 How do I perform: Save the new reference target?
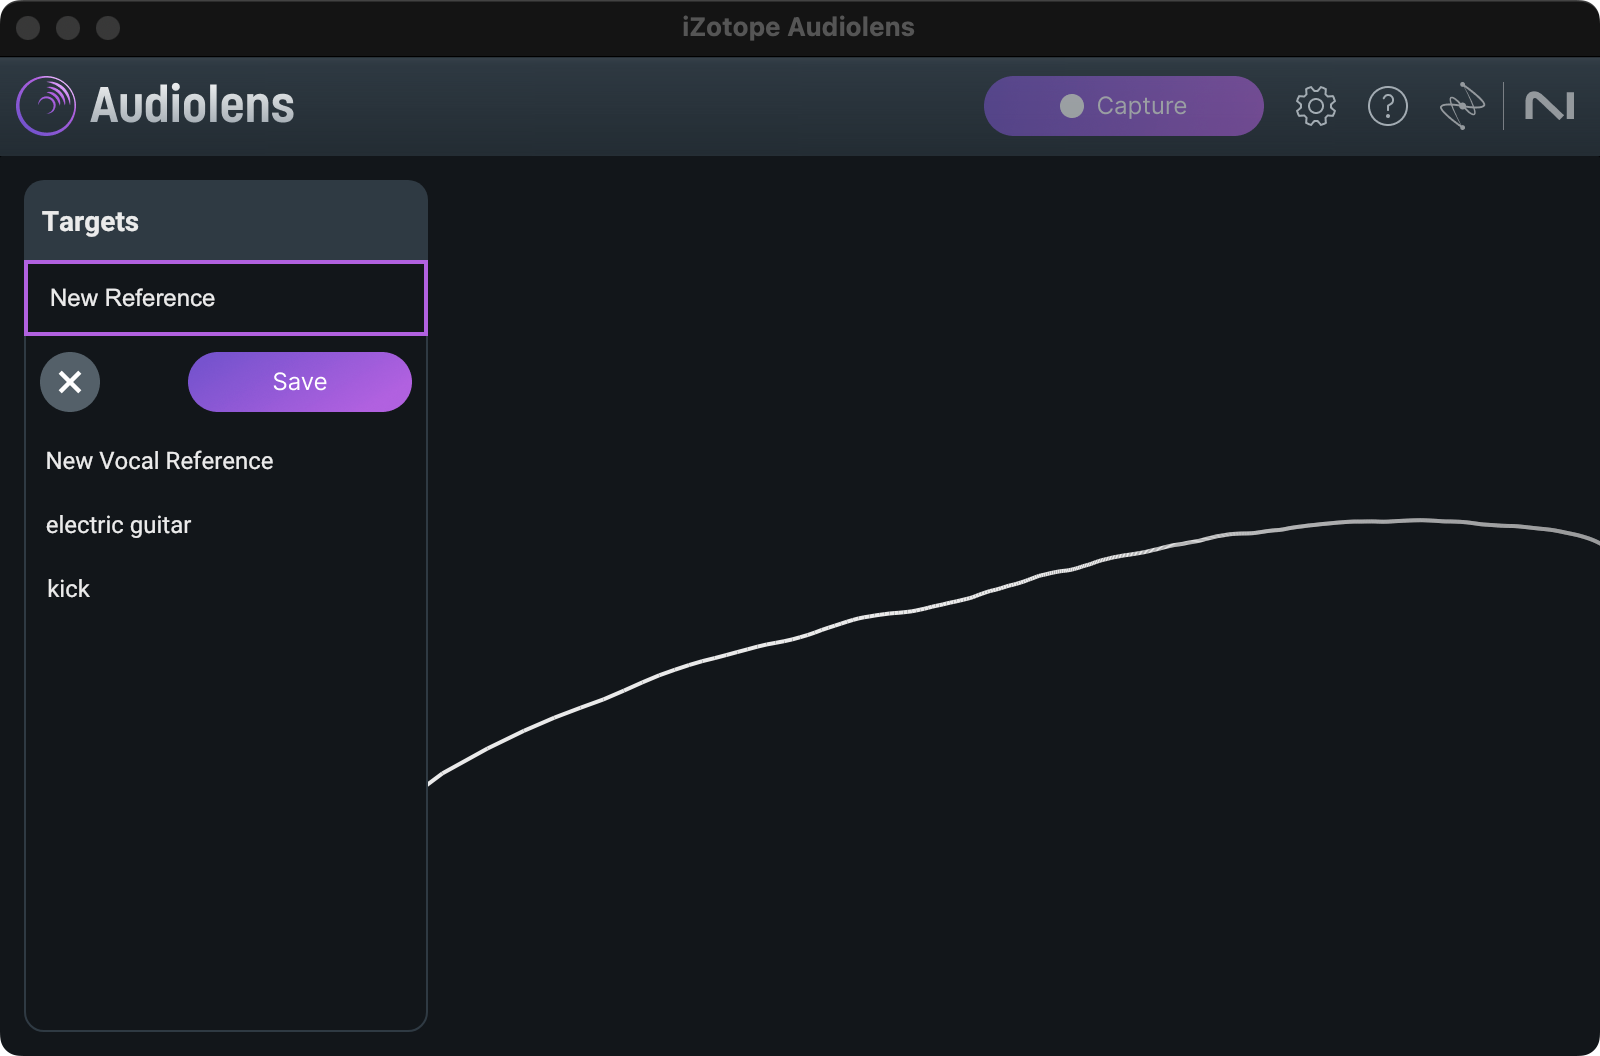[300, 382]
